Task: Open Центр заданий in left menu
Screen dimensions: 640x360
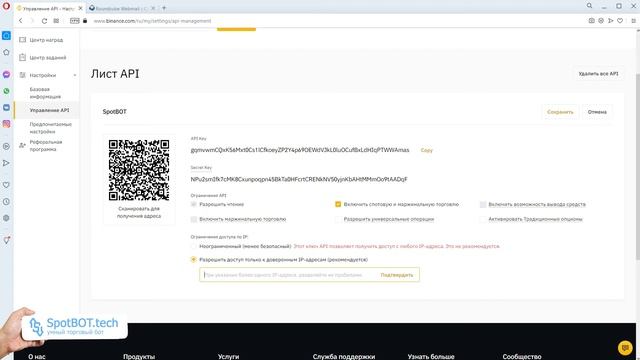Action: (48, 58)
